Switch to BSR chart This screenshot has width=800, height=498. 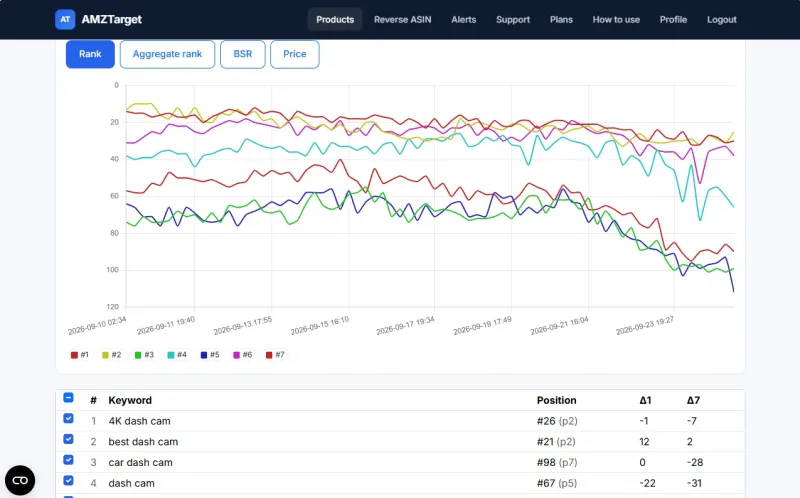click(x=243, y=54)
